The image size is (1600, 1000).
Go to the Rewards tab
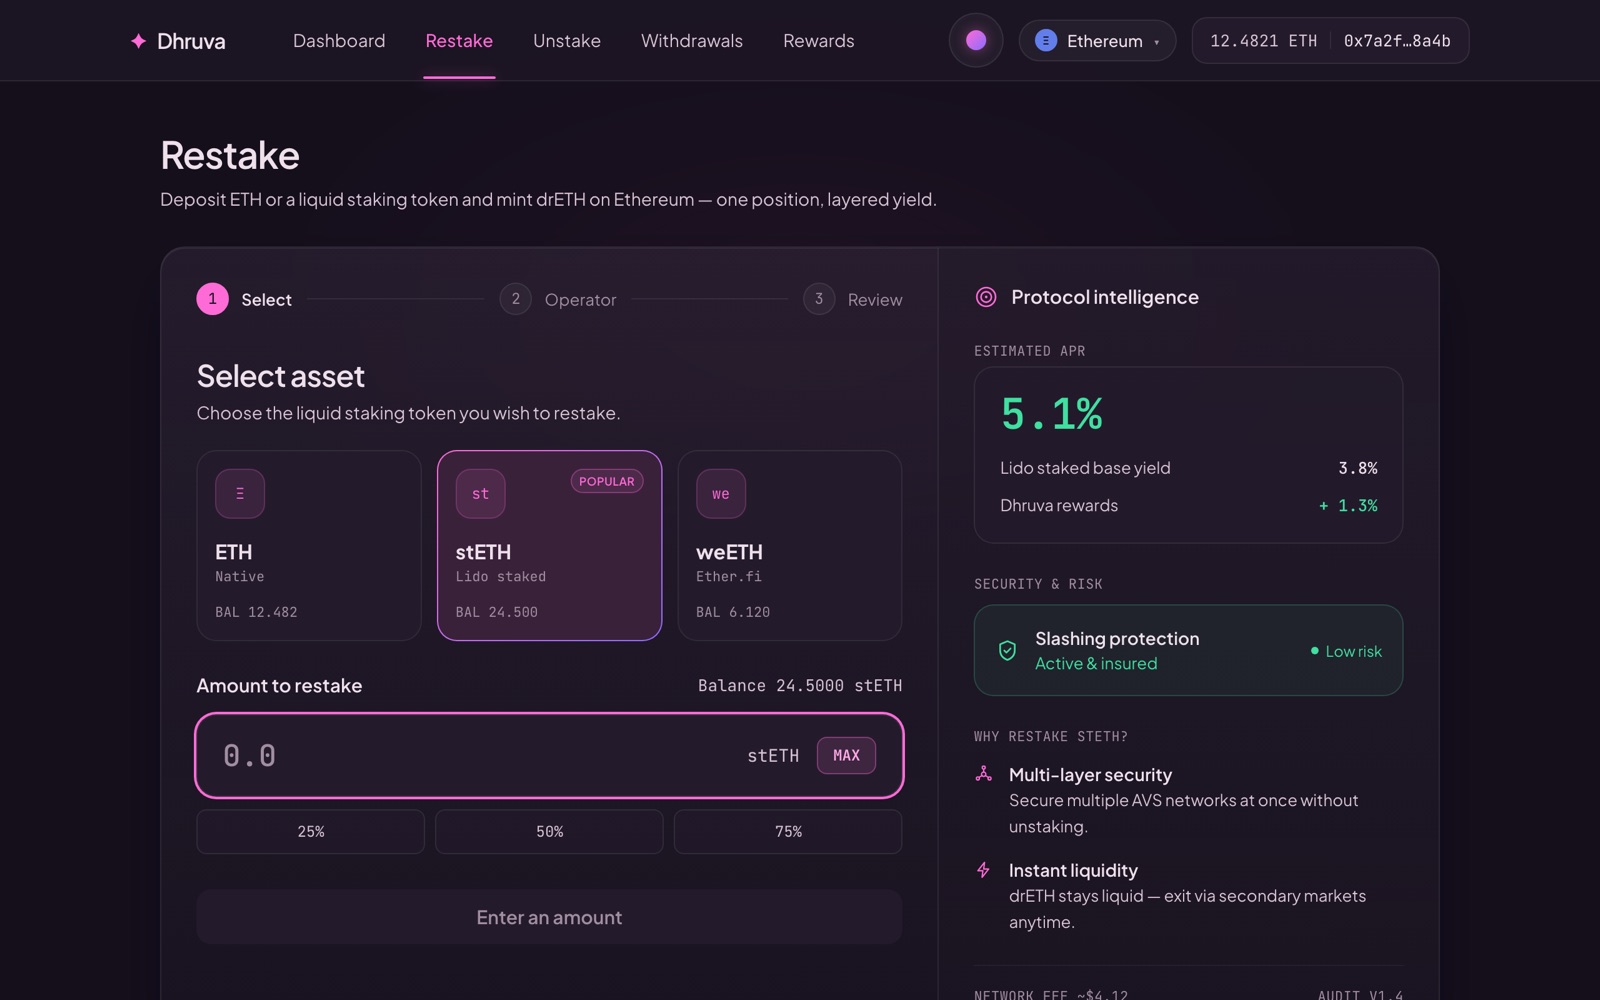coord(819,41)
